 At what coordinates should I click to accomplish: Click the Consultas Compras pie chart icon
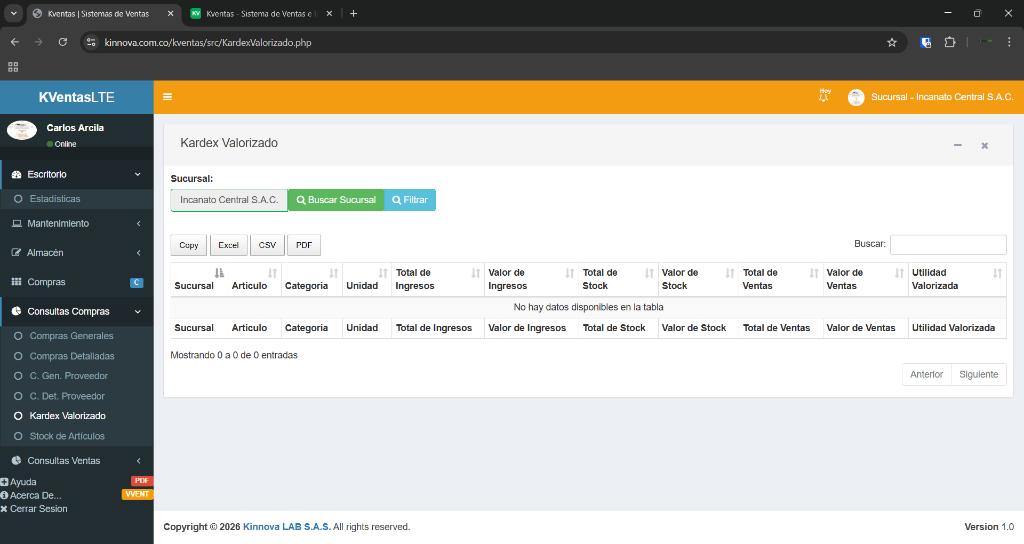click(16, 312)
